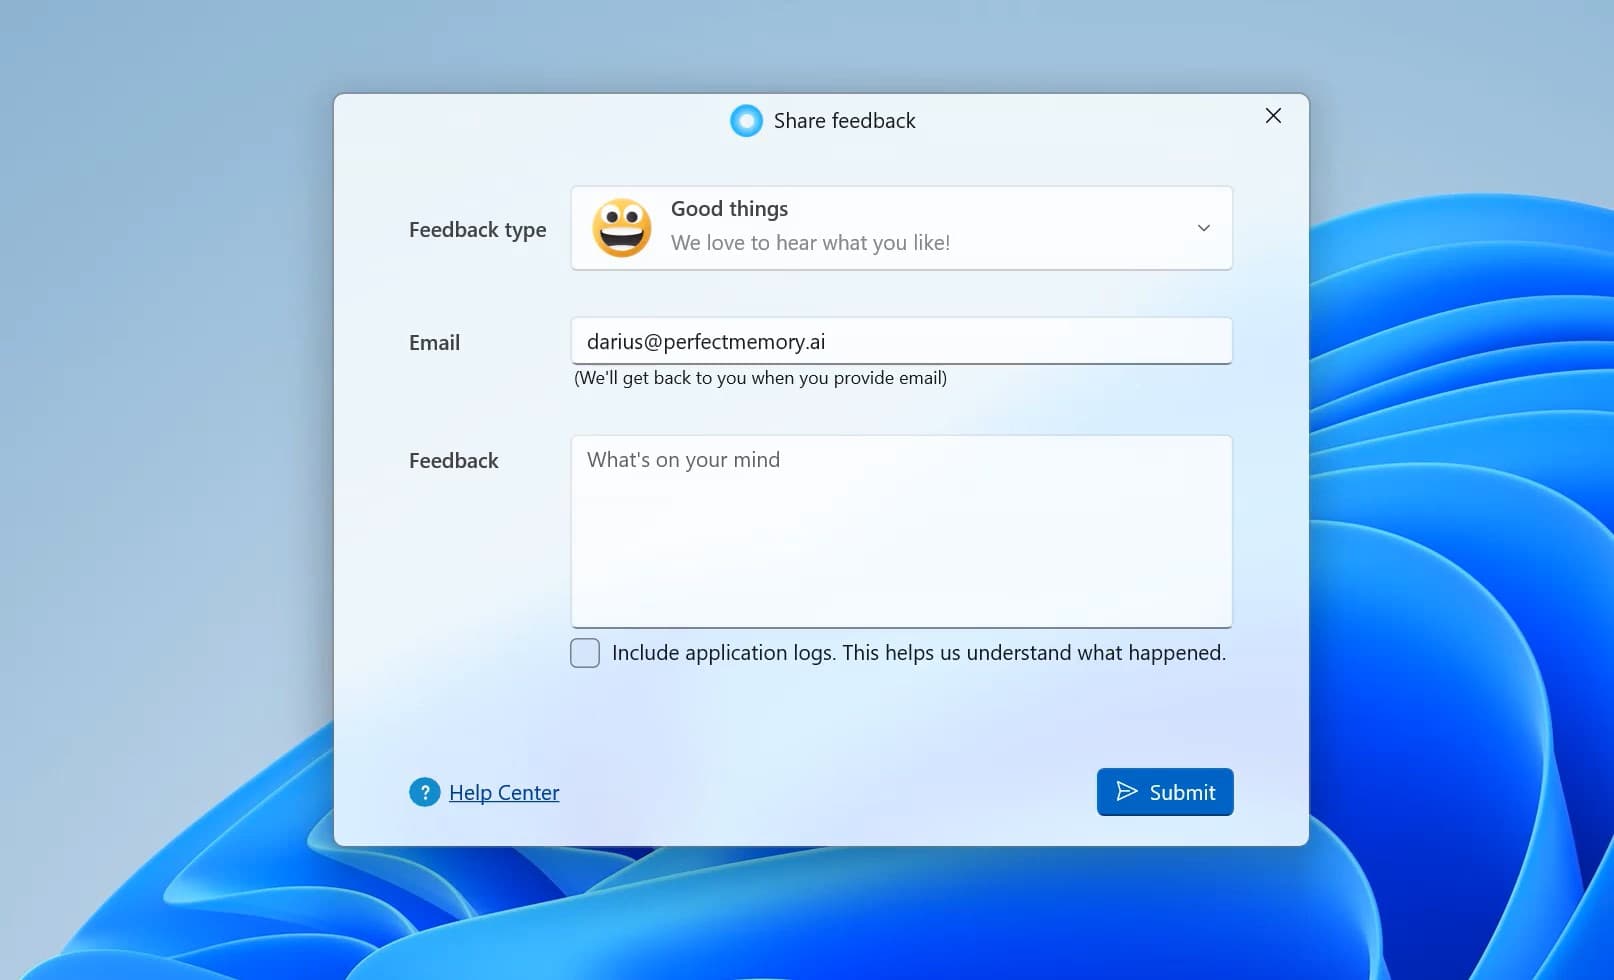
Task: Click the 'Feedback' field label
Action: pyautogui.click(x=453, y=461)
